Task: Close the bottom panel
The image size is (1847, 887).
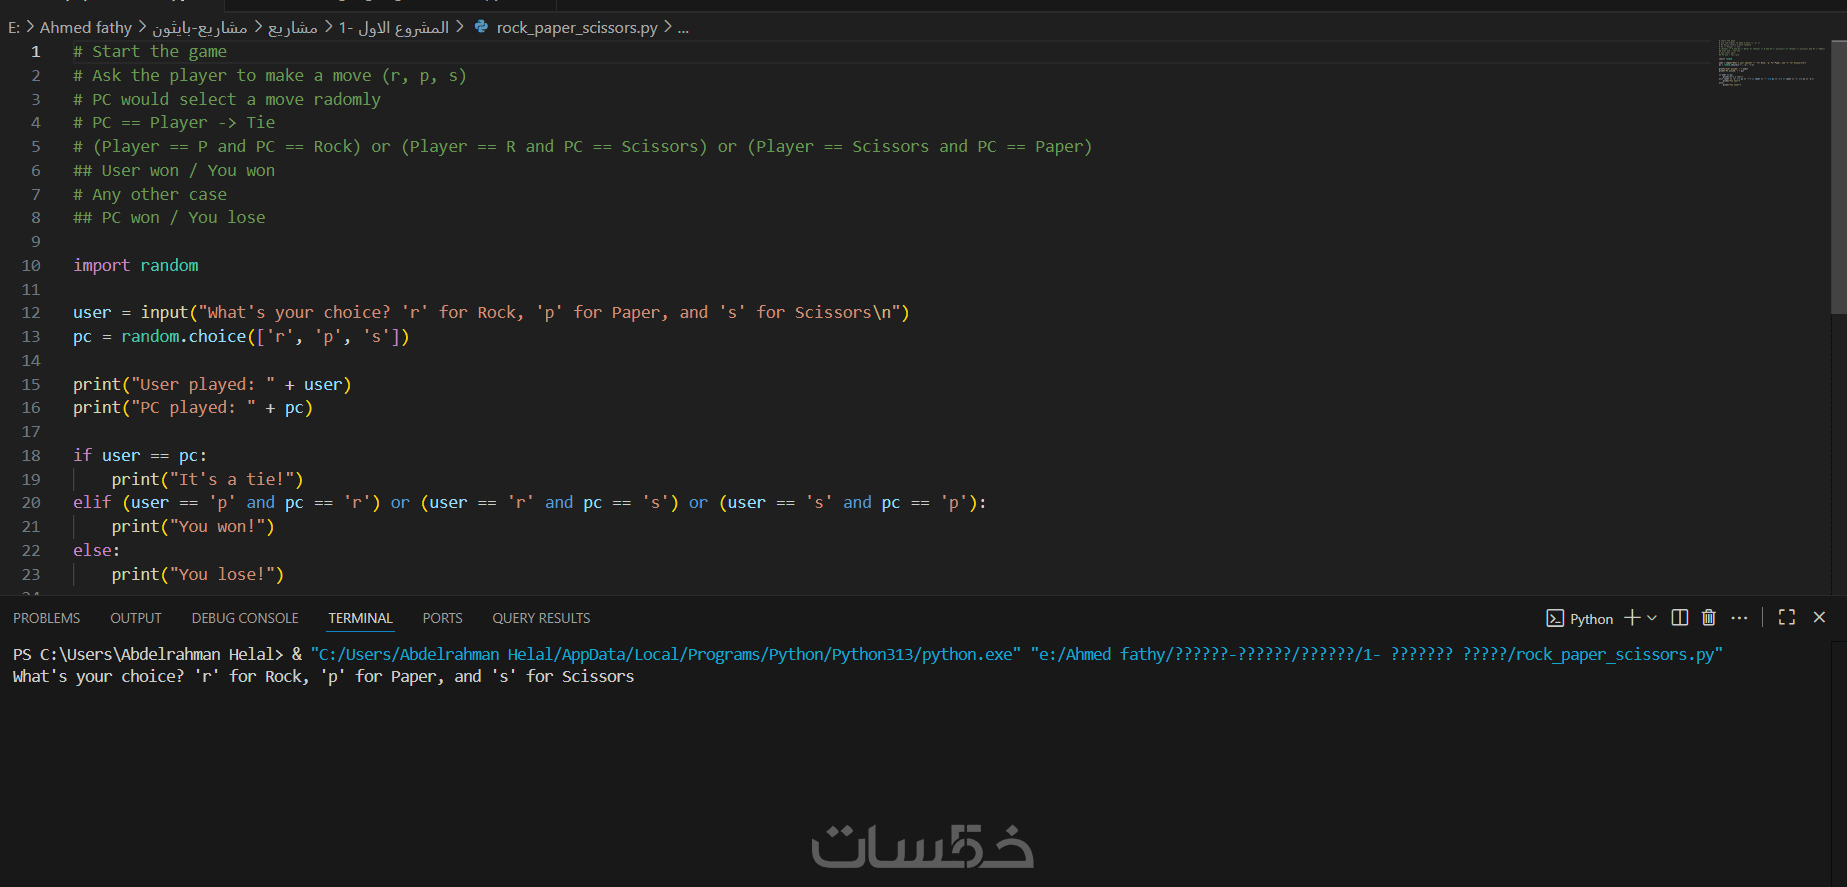Action: click(x=1819, y=618)
